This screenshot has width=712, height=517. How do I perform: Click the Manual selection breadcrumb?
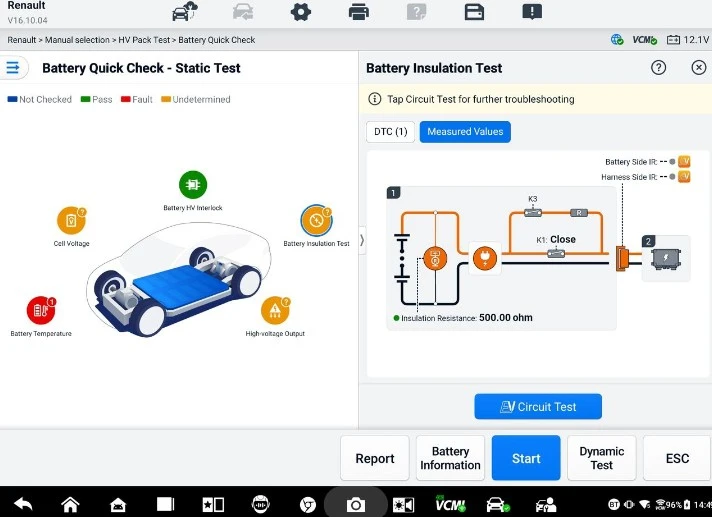tap(77, 40)
